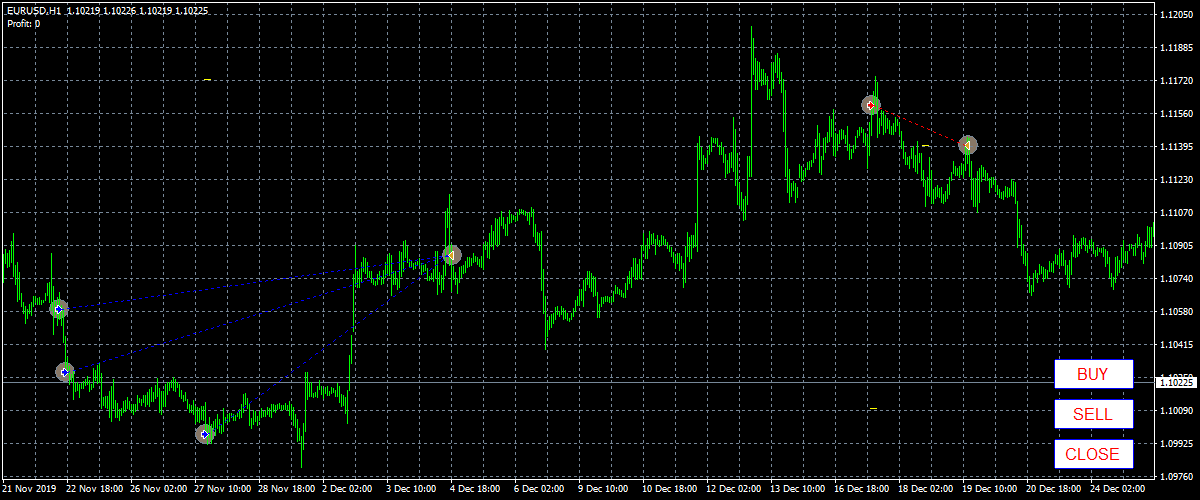The height and width of the screenshot is (500, 1200).
Task: Click the EURUSD,H1 chart title text
Action: [33, 10]
